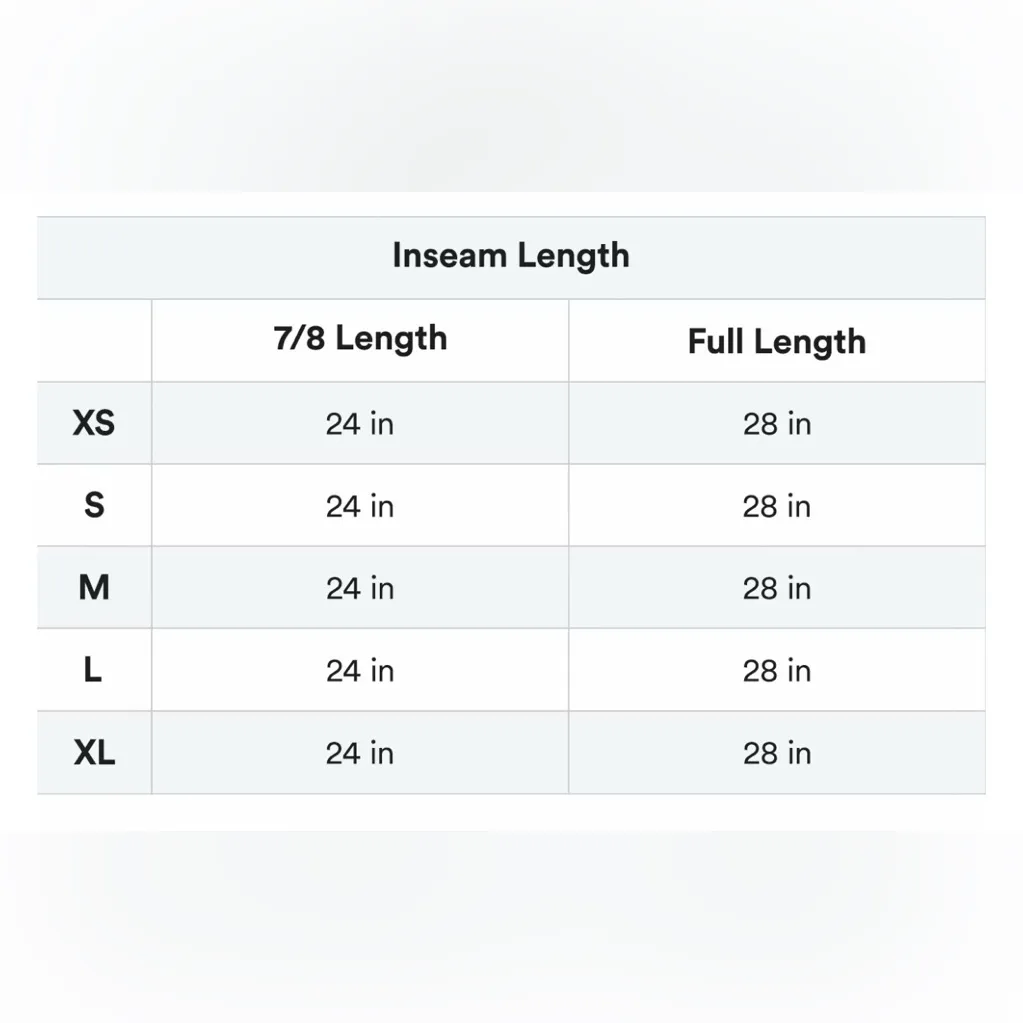Select the Full Length column header
1023x1023 pixels.
click(776, 342)
